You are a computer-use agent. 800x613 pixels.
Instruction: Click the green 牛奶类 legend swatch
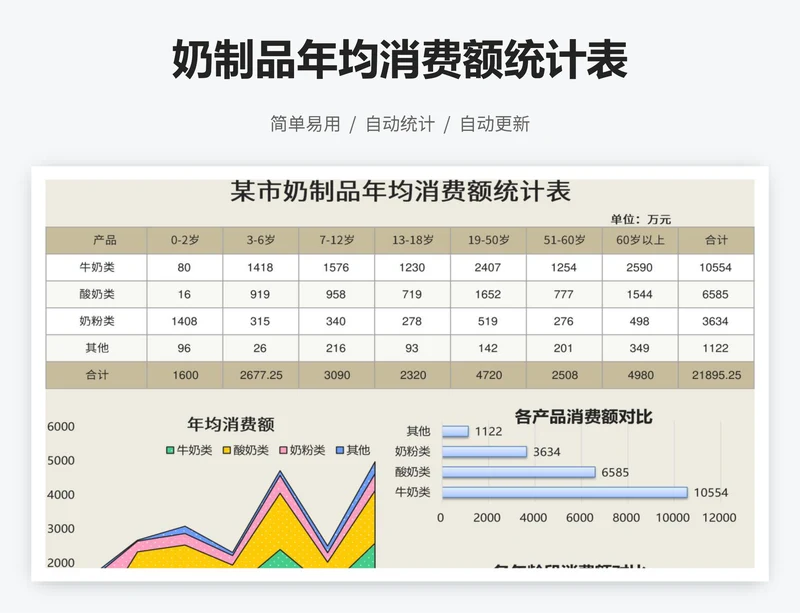click(170, 450)
